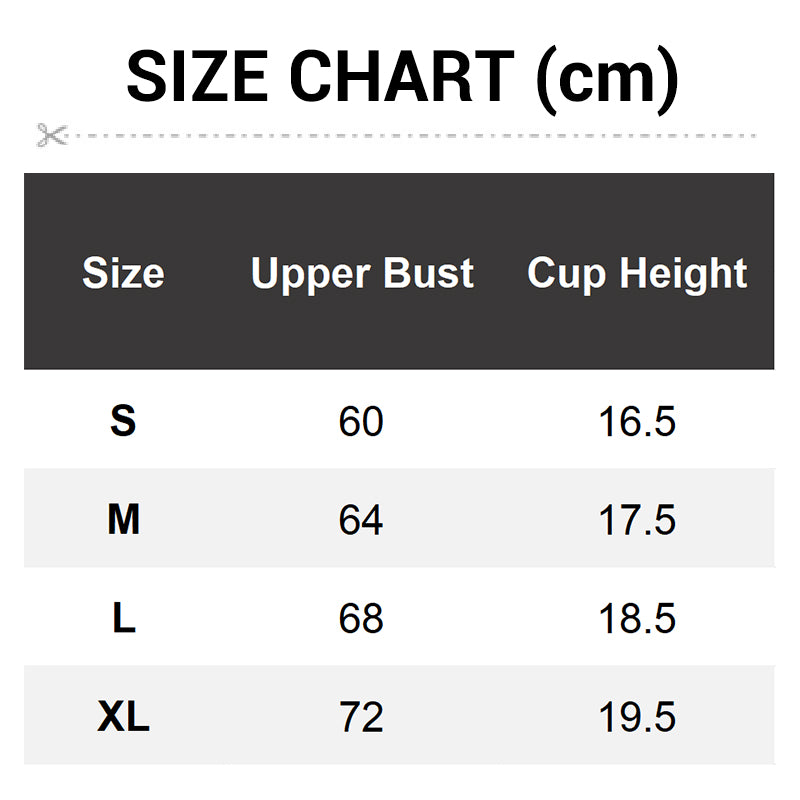Click the dashed cut line below the title

410,134
